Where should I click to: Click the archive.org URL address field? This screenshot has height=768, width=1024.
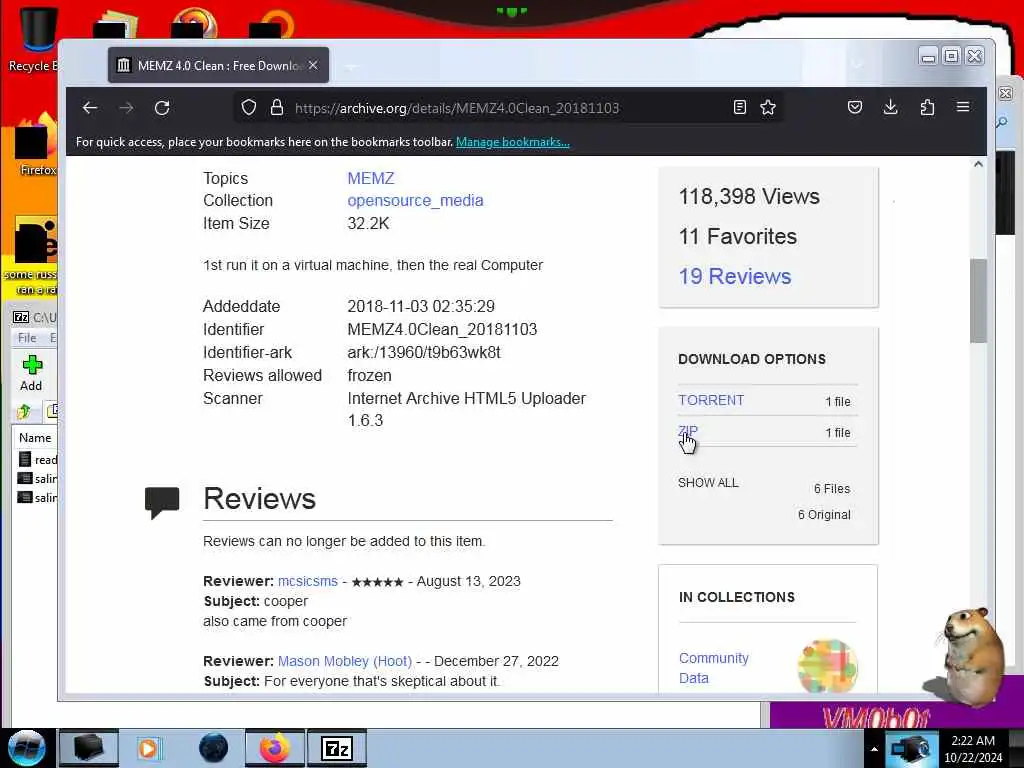509,108
